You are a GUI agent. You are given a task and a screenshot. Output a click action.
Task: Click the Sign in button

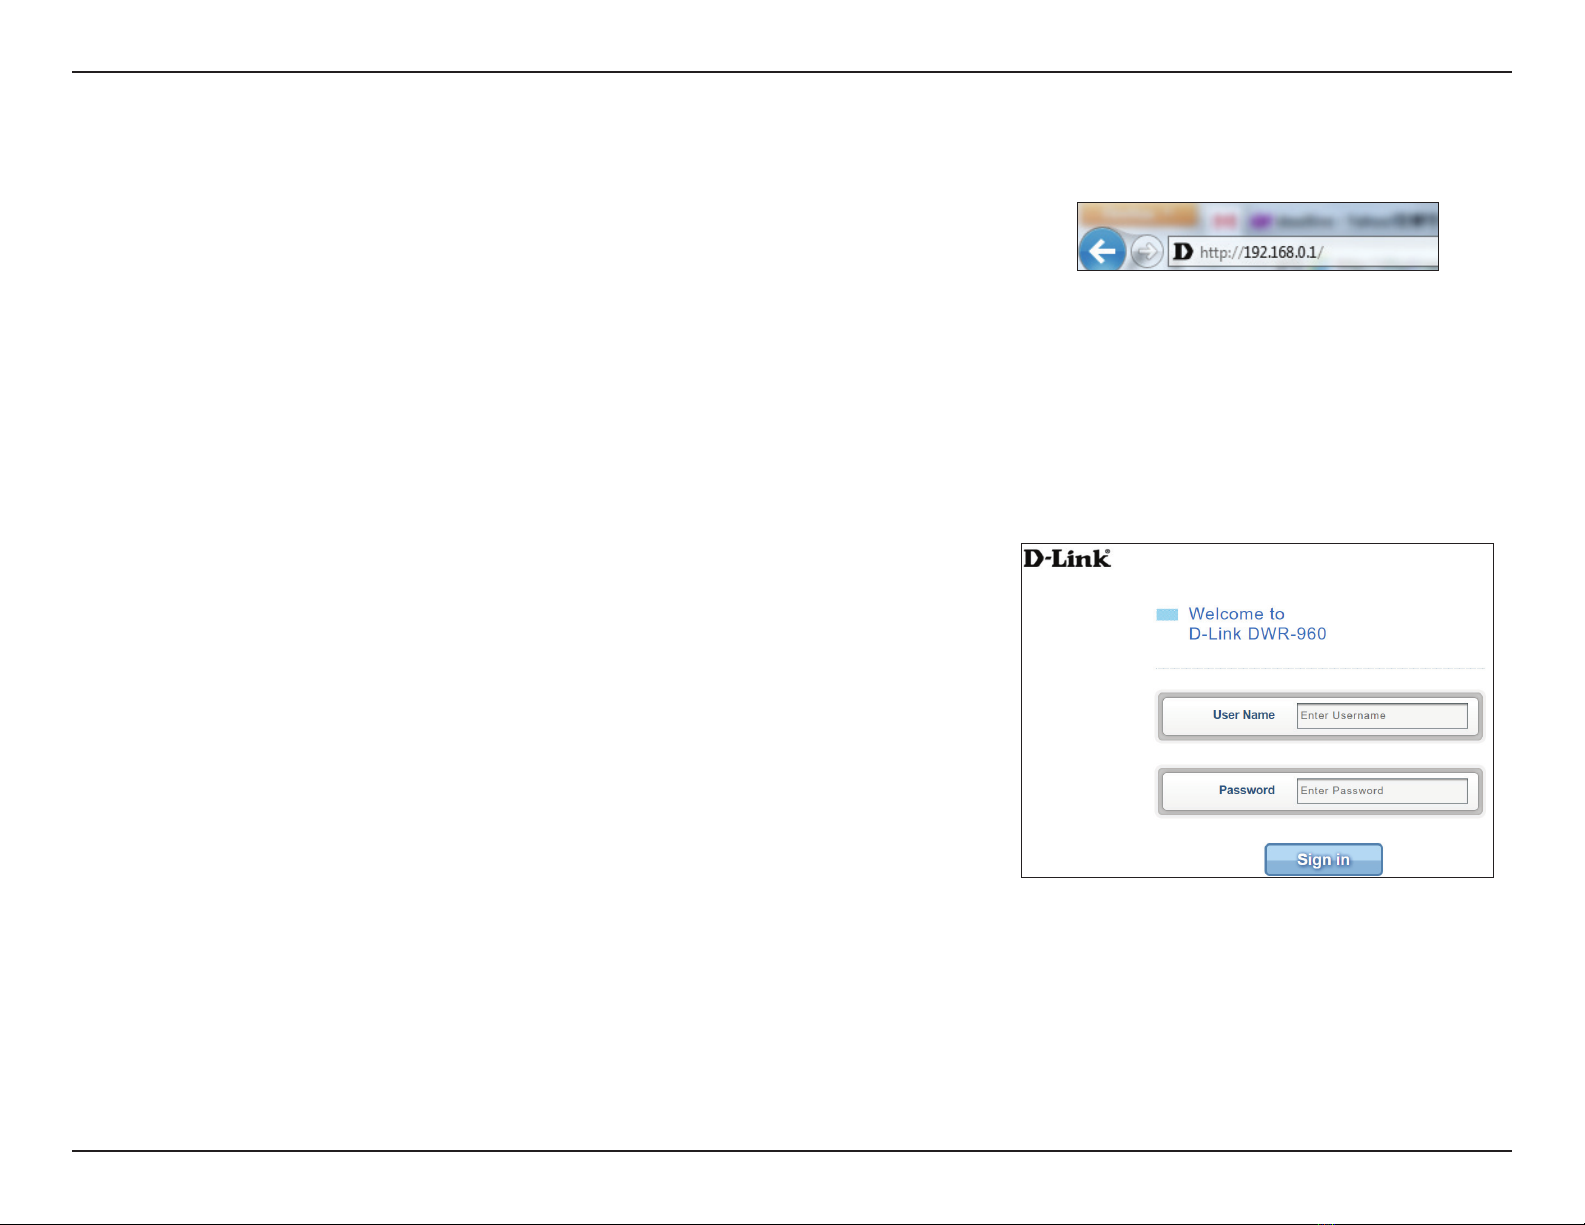click(x=1323, y=860)
